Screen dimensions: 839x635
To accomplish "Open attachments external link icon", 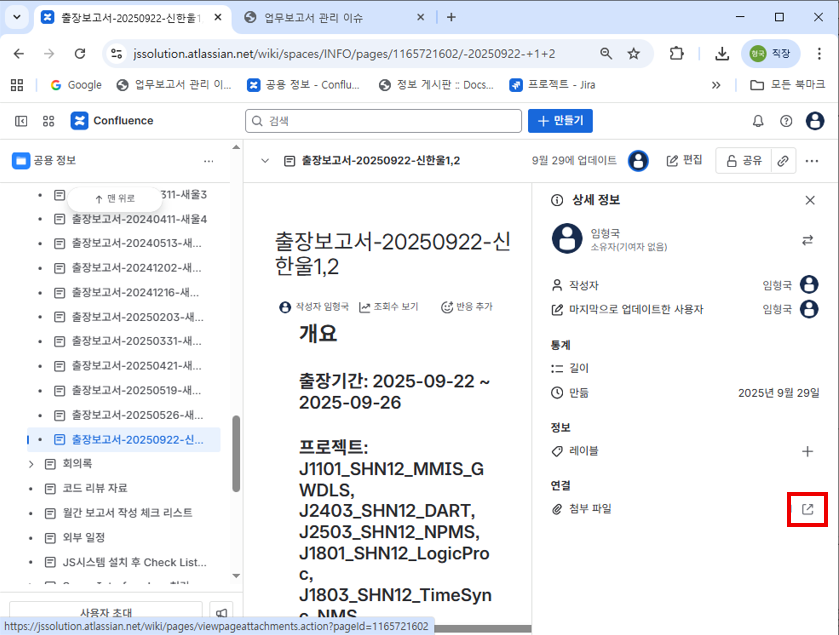I will pyautogui.click(x=807, y=509).
